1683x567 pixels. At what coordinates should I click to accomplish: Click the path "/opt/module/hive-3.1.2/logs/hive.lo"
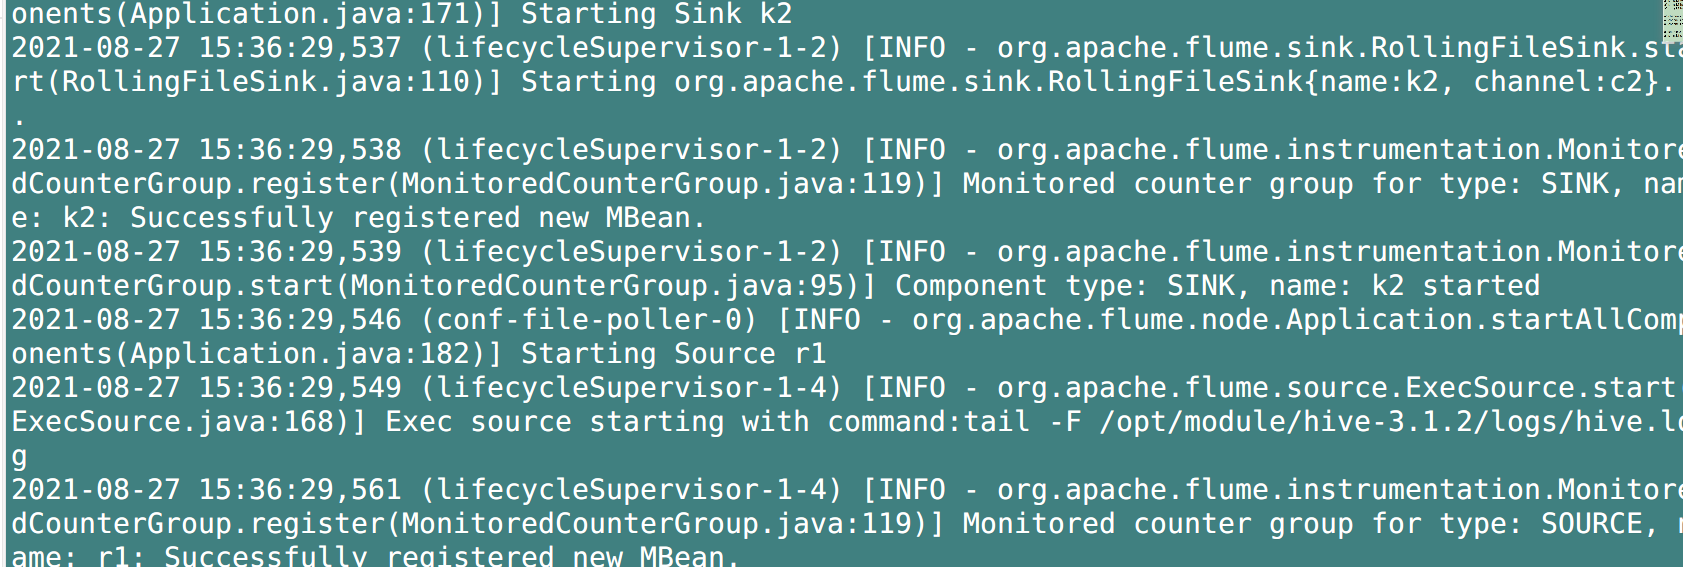[x=1391, y=422]
